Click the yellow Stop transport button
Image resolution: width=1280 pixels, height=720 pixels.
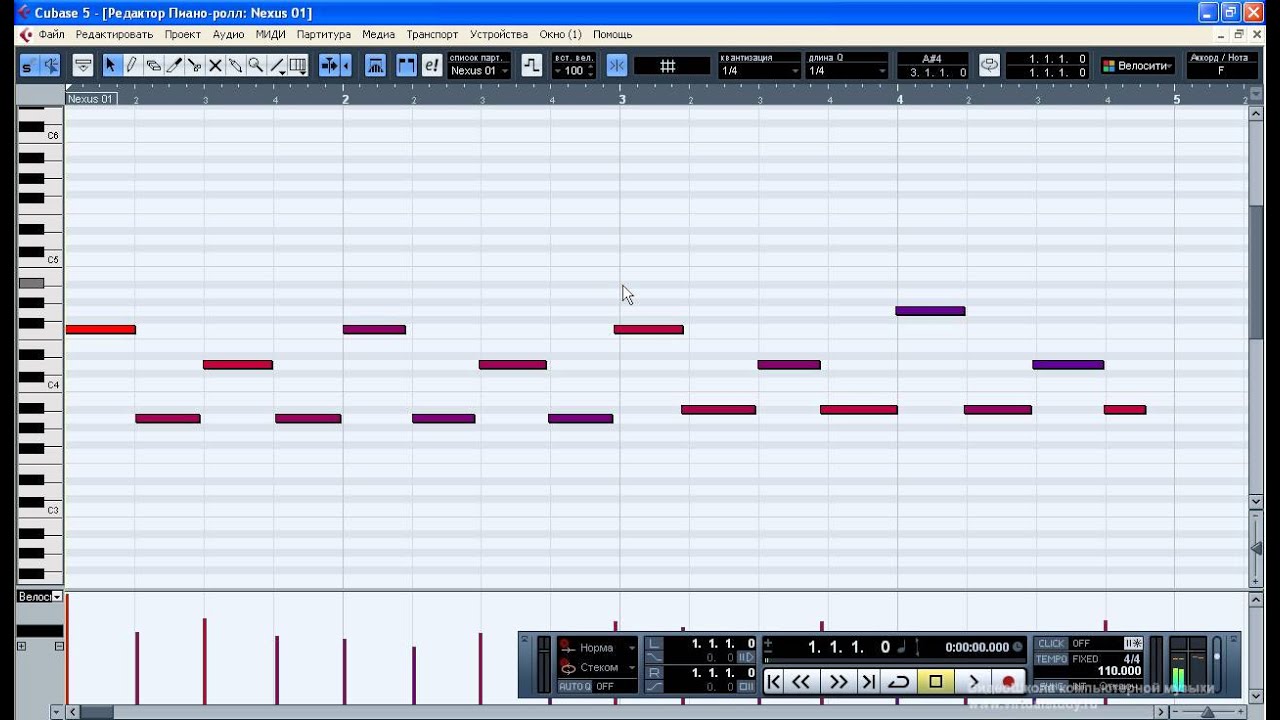point(936,682)
